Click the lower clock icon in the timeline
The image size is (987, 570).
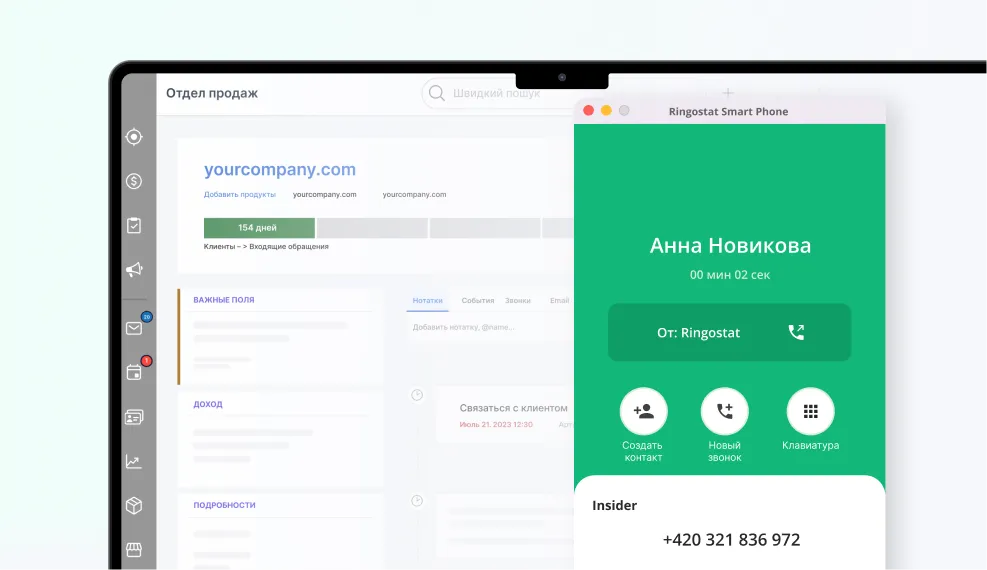(417, 501)
